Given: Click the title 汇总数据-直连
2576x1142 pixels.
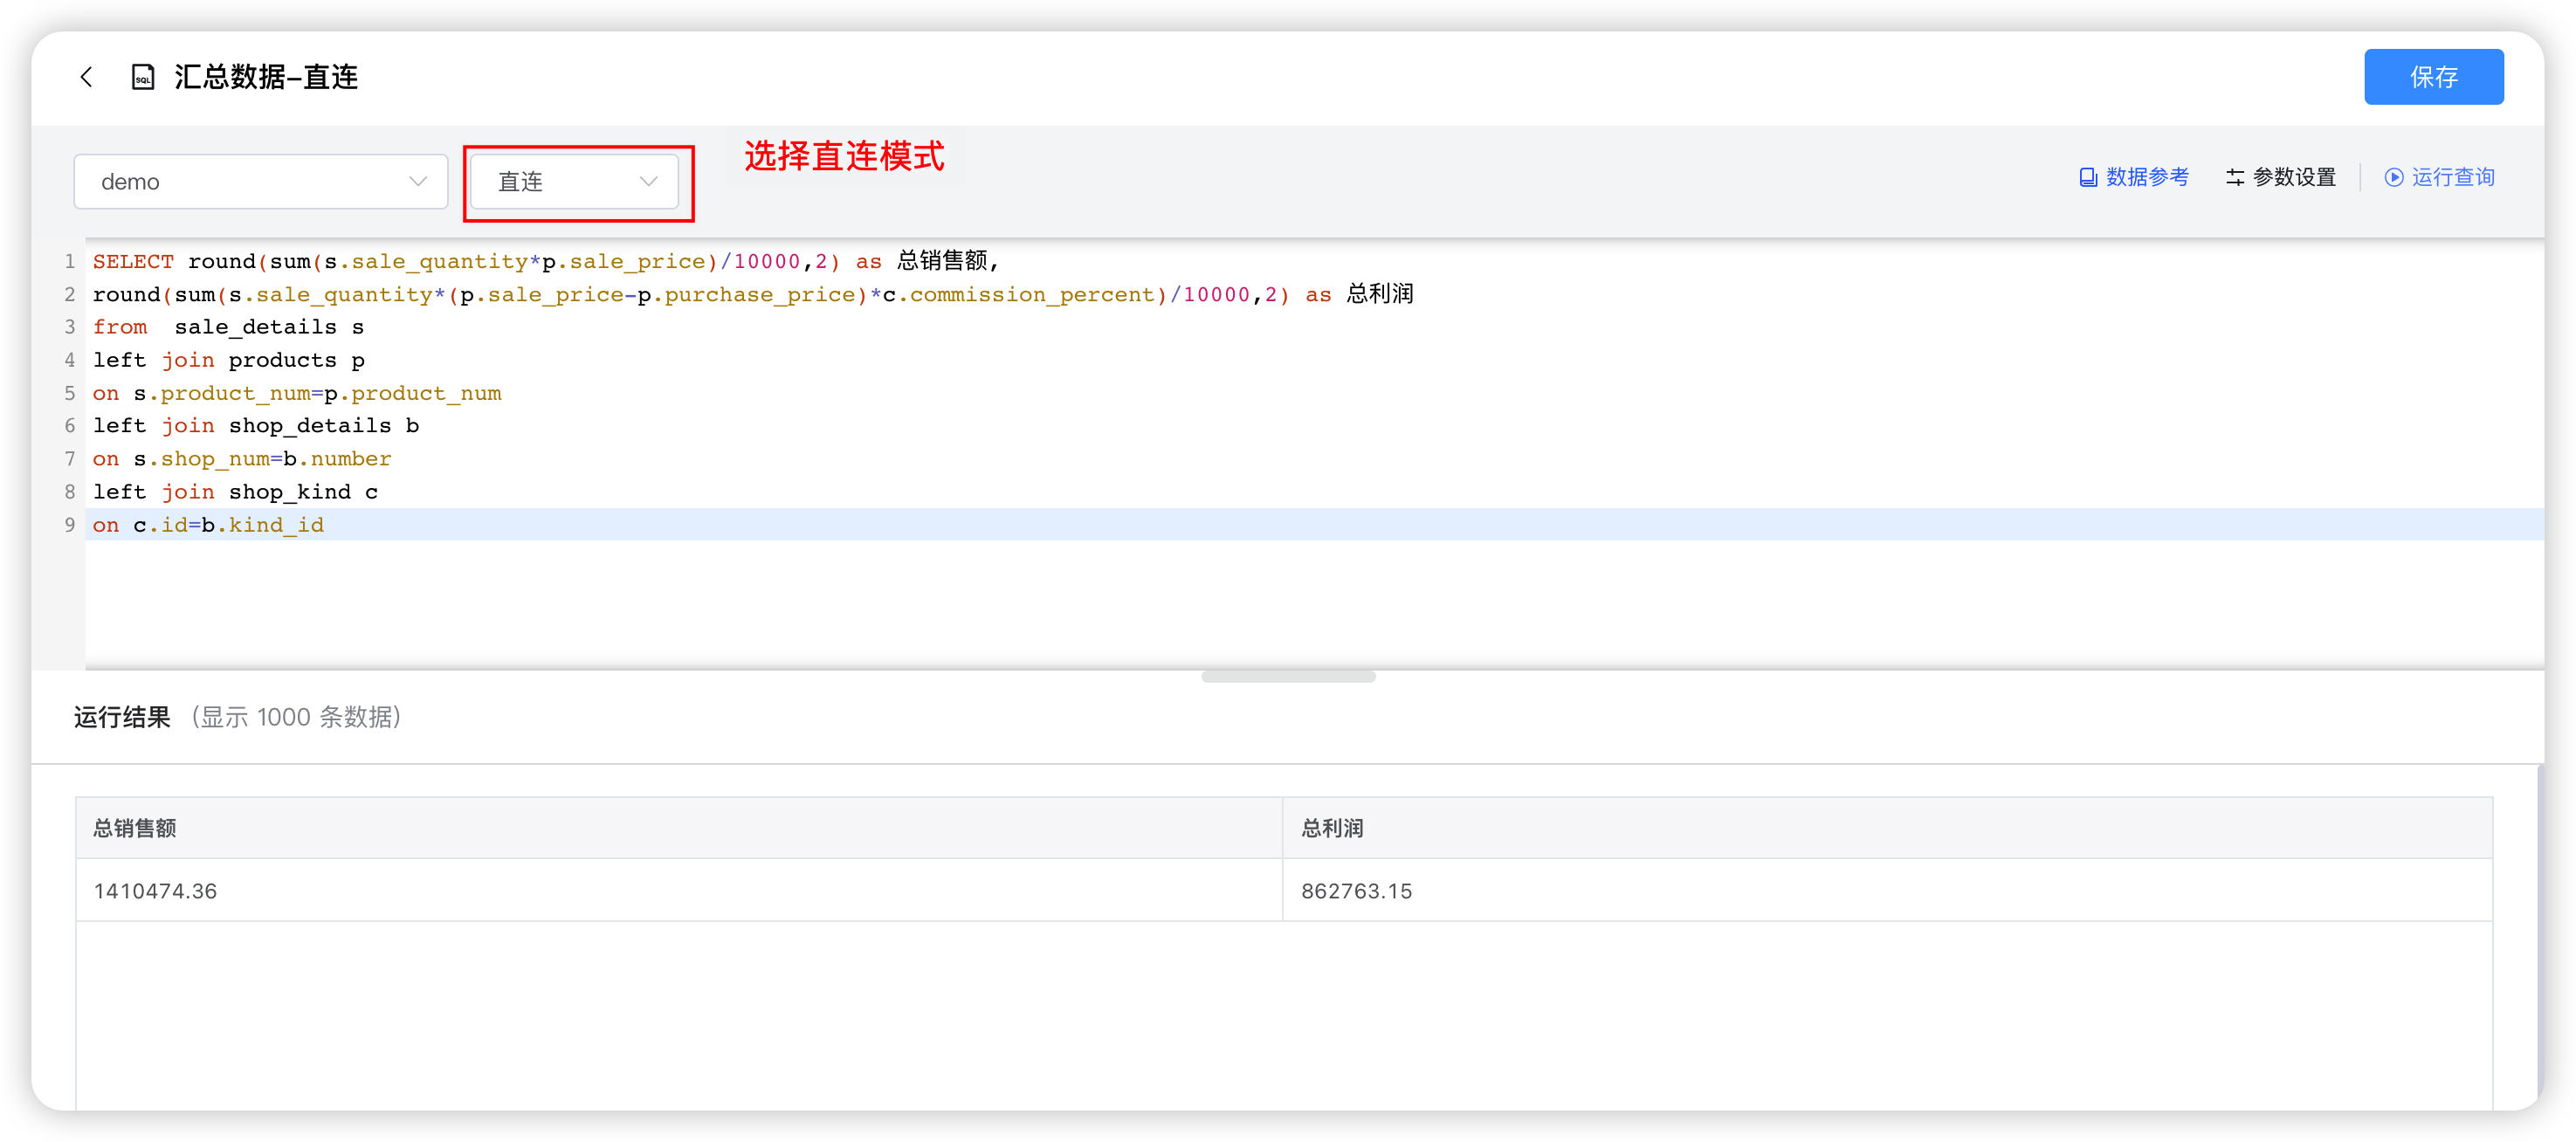Looking at the screenshot, I should 266,77.
